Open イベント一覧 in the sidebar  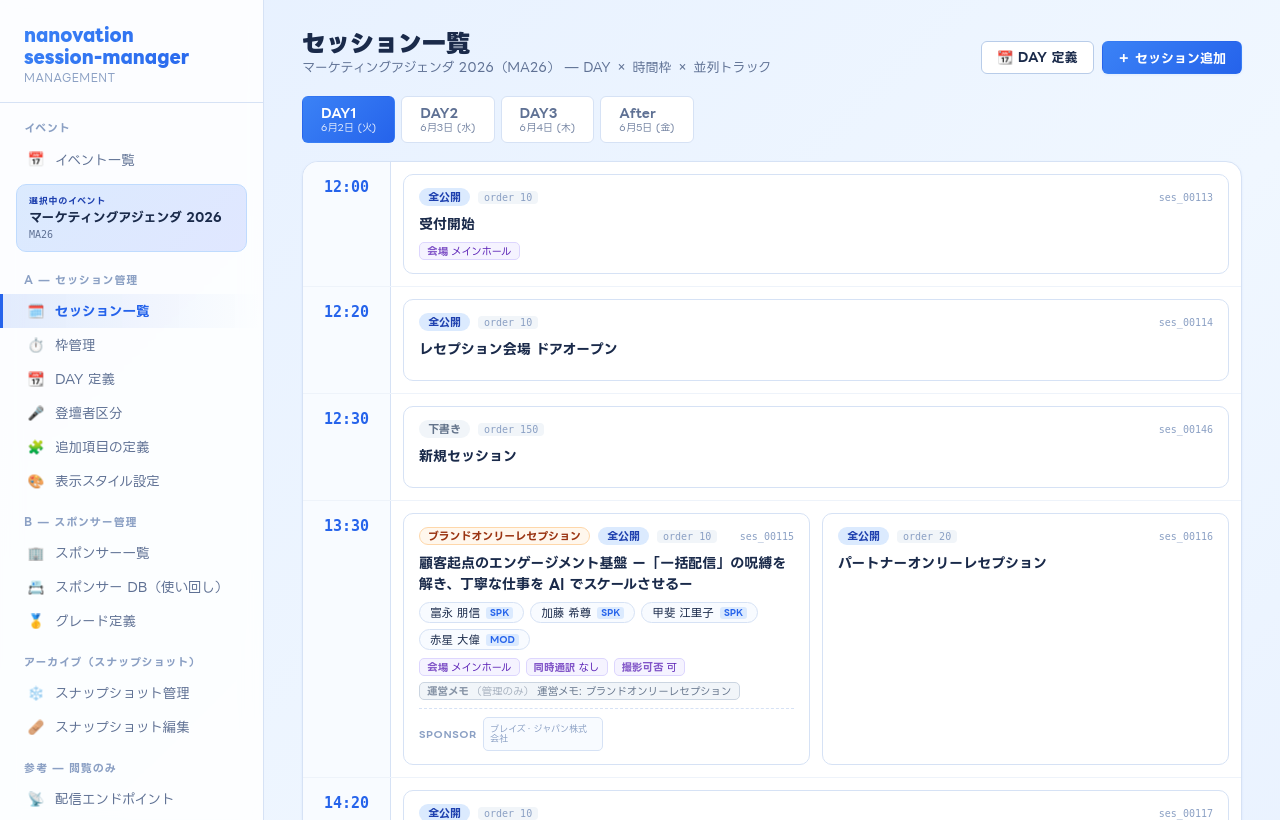click(131, 159)
